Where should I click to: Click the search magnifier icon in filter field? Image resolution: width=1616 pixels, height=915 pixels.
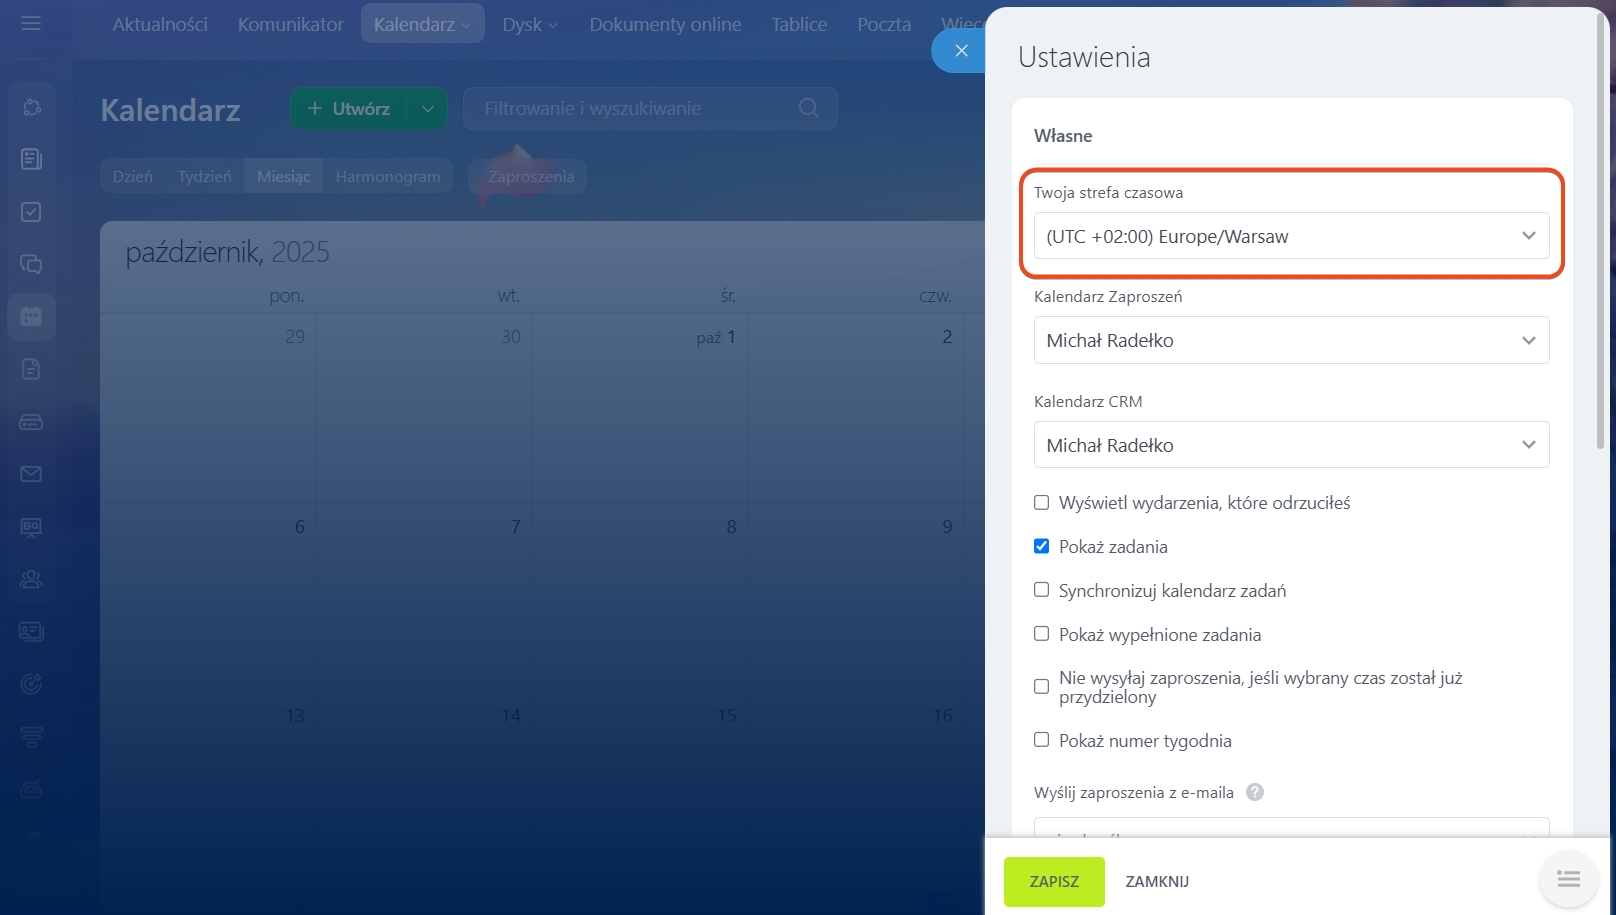(x=808, y=108)
